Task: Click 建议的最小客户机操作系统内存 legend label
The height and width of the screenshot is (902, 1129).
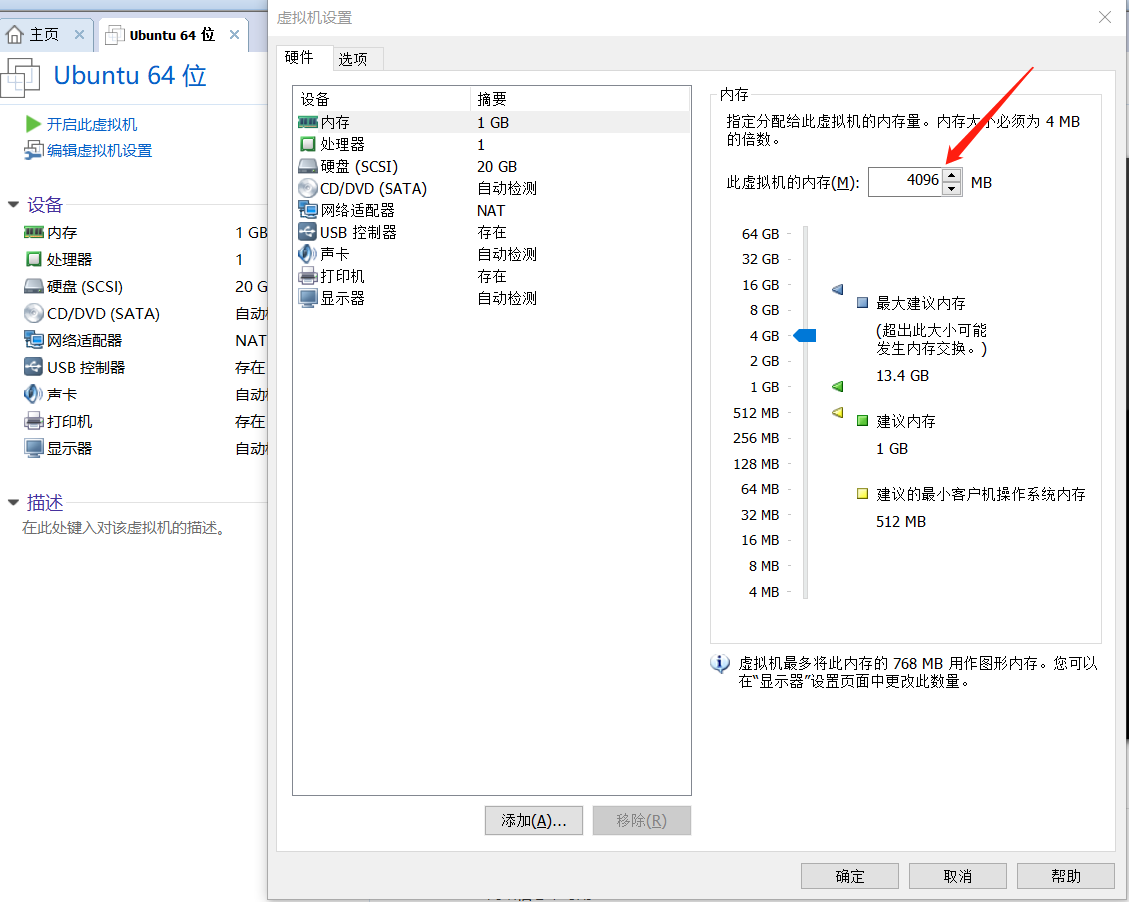Action: (981, 494)
